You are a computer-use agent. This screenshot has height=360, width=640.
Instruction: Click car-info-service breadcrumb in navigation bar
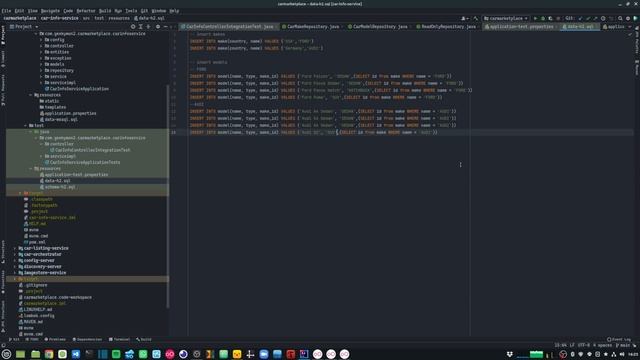pyautogui.click(x=60, y=18)
